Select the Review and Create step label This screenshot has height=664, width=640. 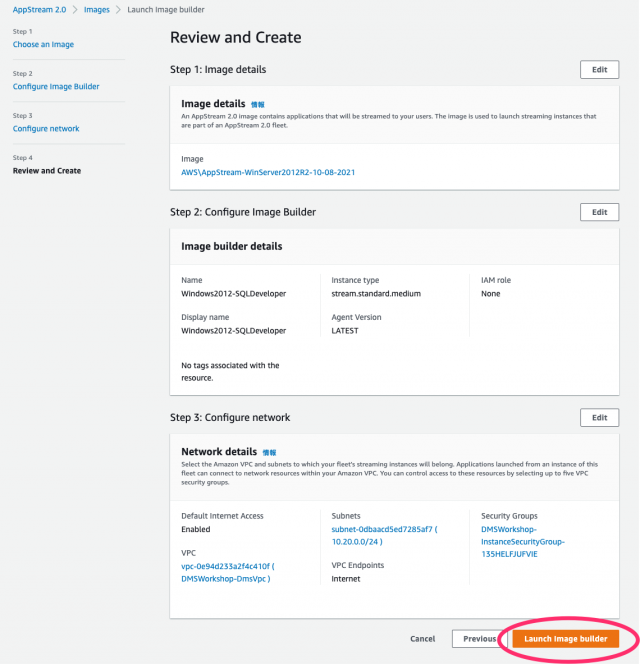[x=47, y=171]
